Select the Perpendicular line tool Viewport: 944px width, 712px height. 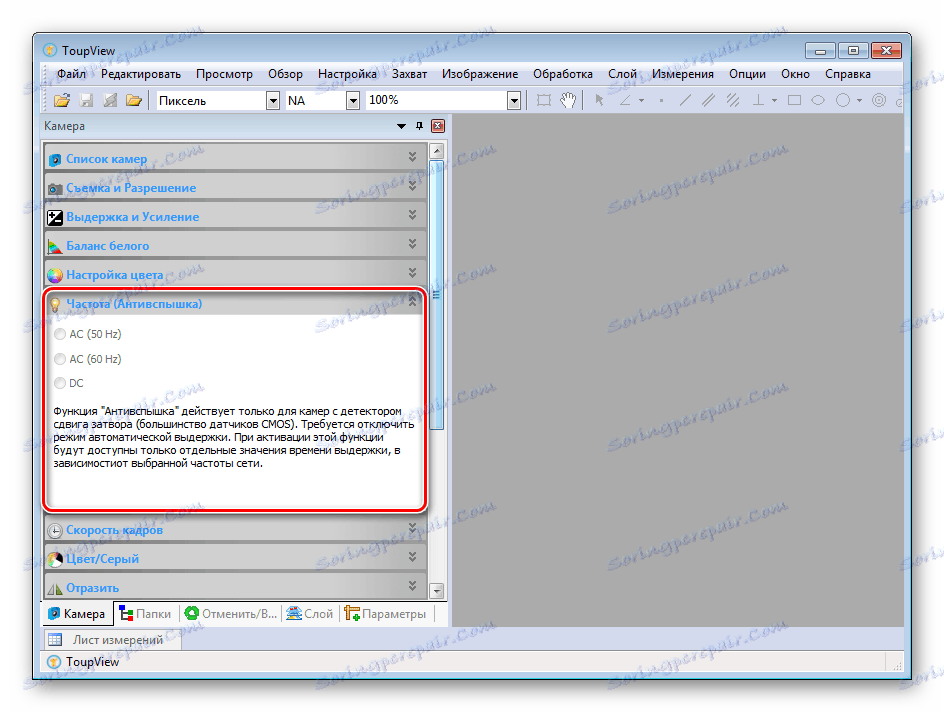coord(759,101)
